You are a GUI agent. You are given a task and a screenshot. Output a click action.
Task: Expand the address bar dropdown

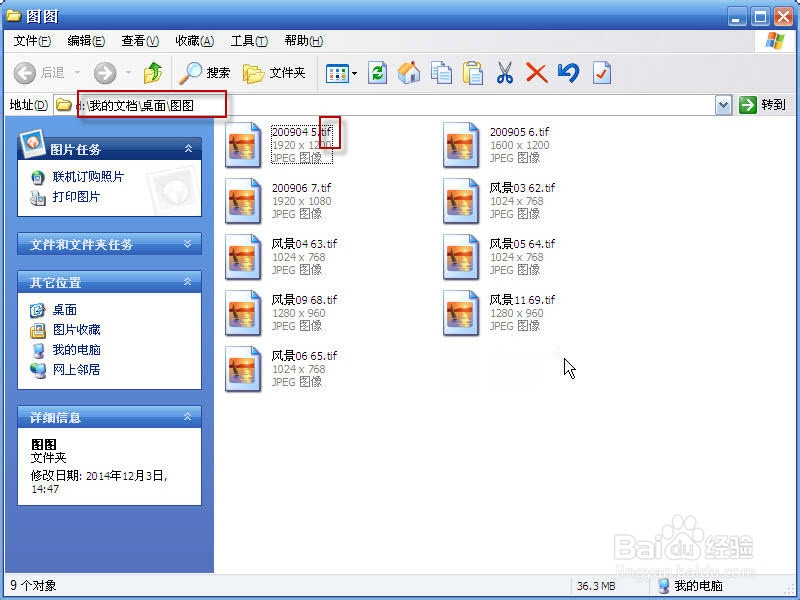point(723,106)
